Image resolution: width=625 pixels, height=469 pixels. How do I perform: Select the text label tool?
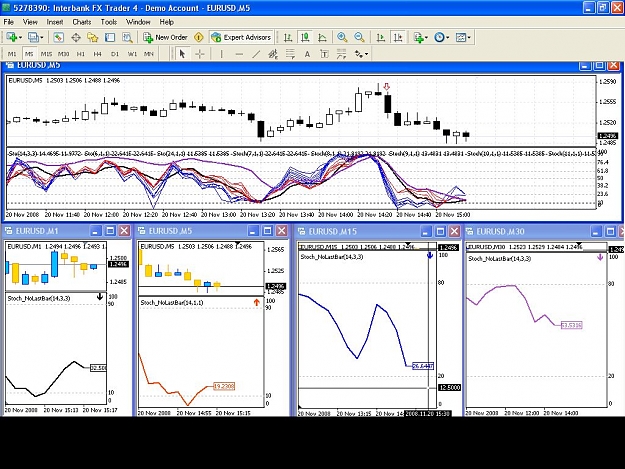click(324, 54)
